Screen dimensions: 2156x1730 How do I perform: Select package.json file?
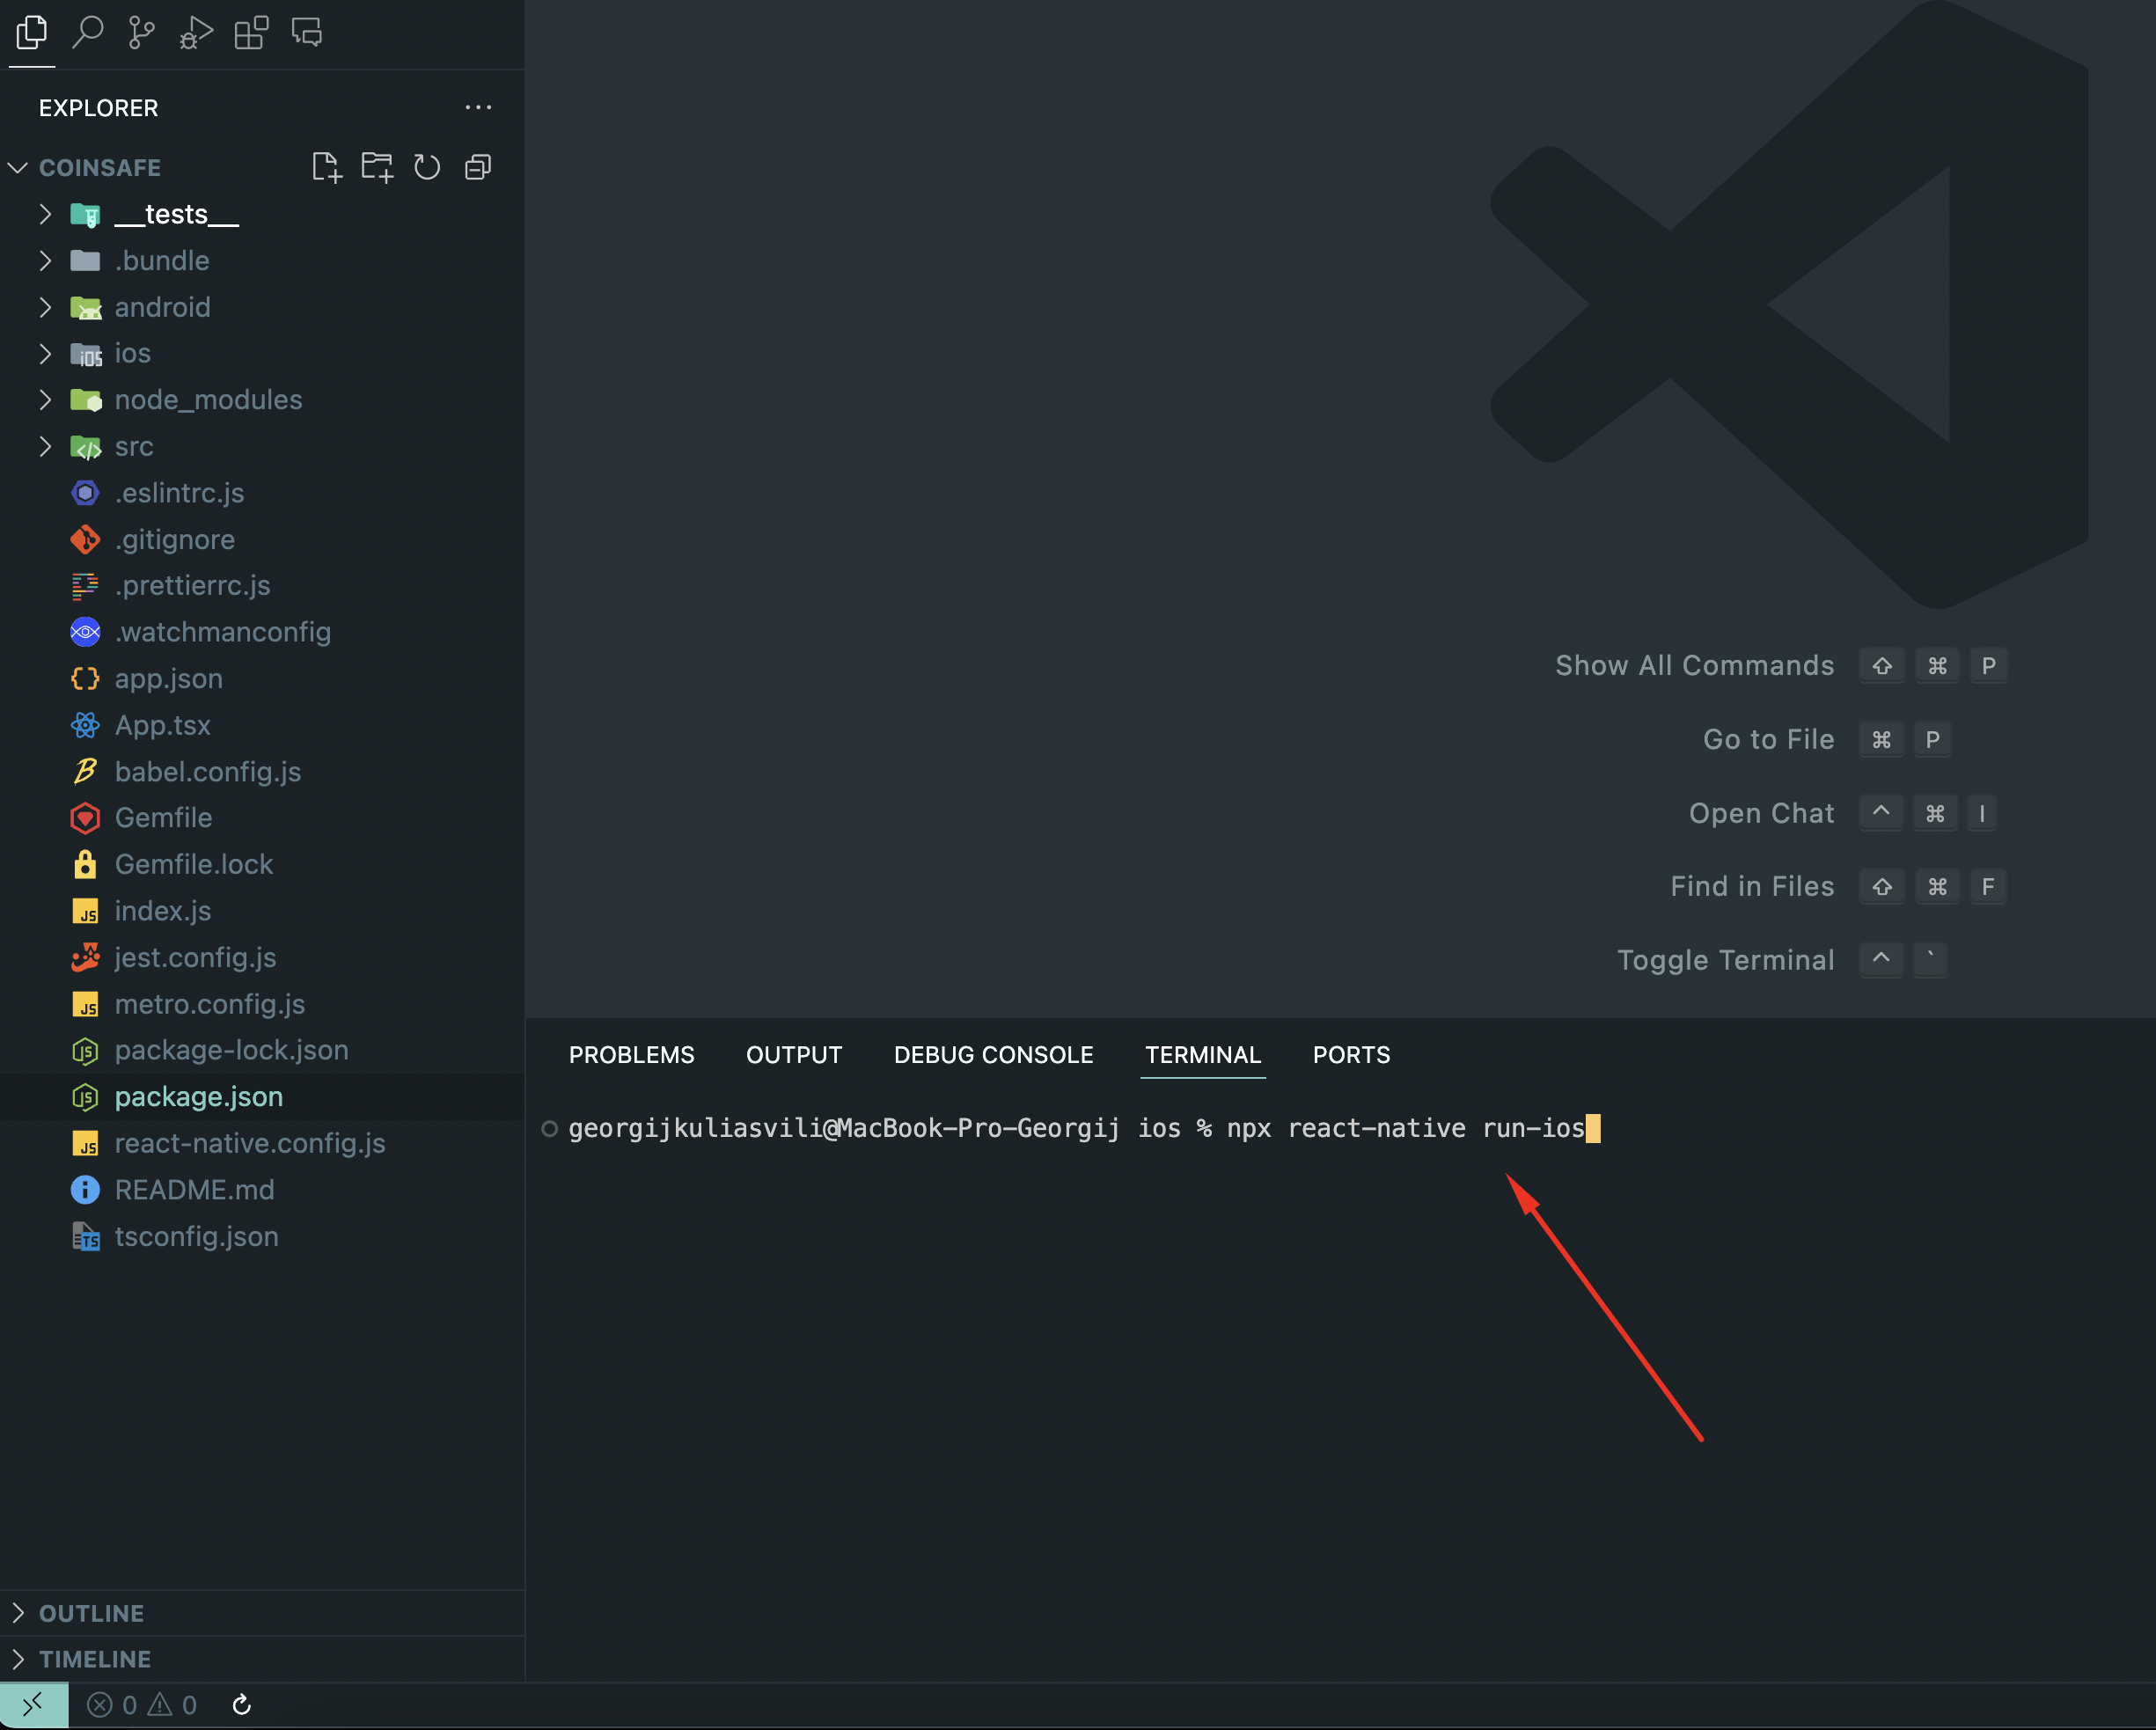(x=262, y=1097)
